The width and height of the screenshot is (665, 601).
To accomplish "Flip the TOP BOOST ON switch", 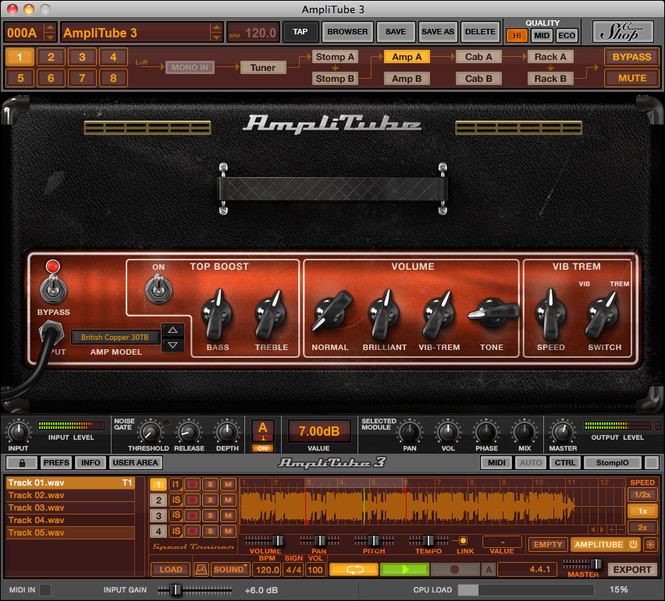I will tap(159, 288).
